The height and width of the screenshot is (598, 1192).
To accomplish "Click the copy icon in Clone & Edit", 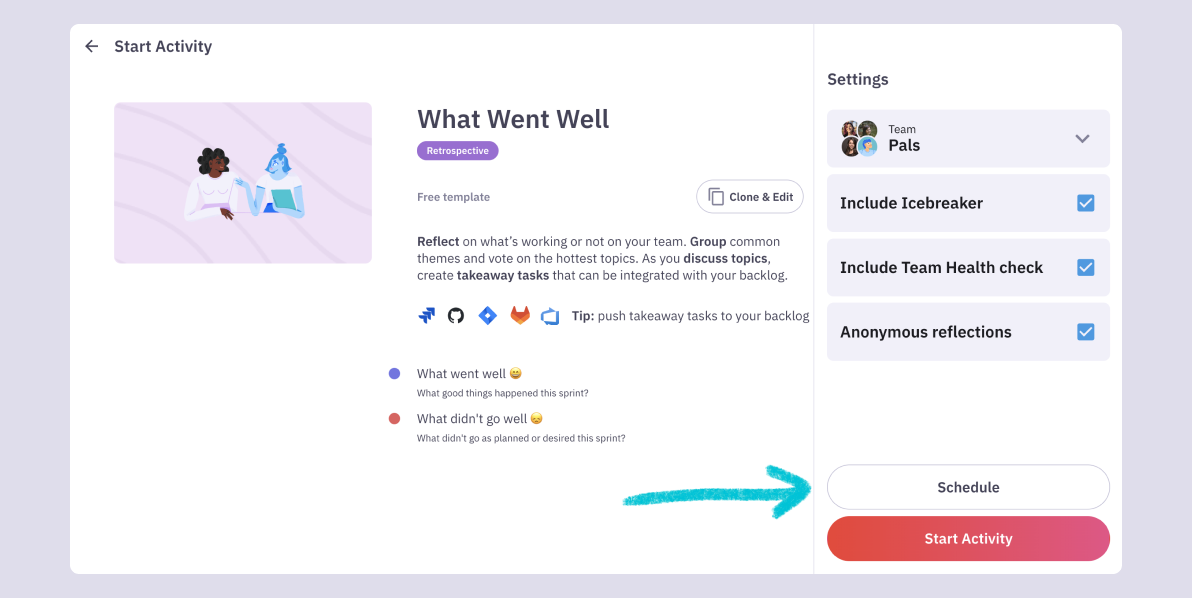I will 716,197.
